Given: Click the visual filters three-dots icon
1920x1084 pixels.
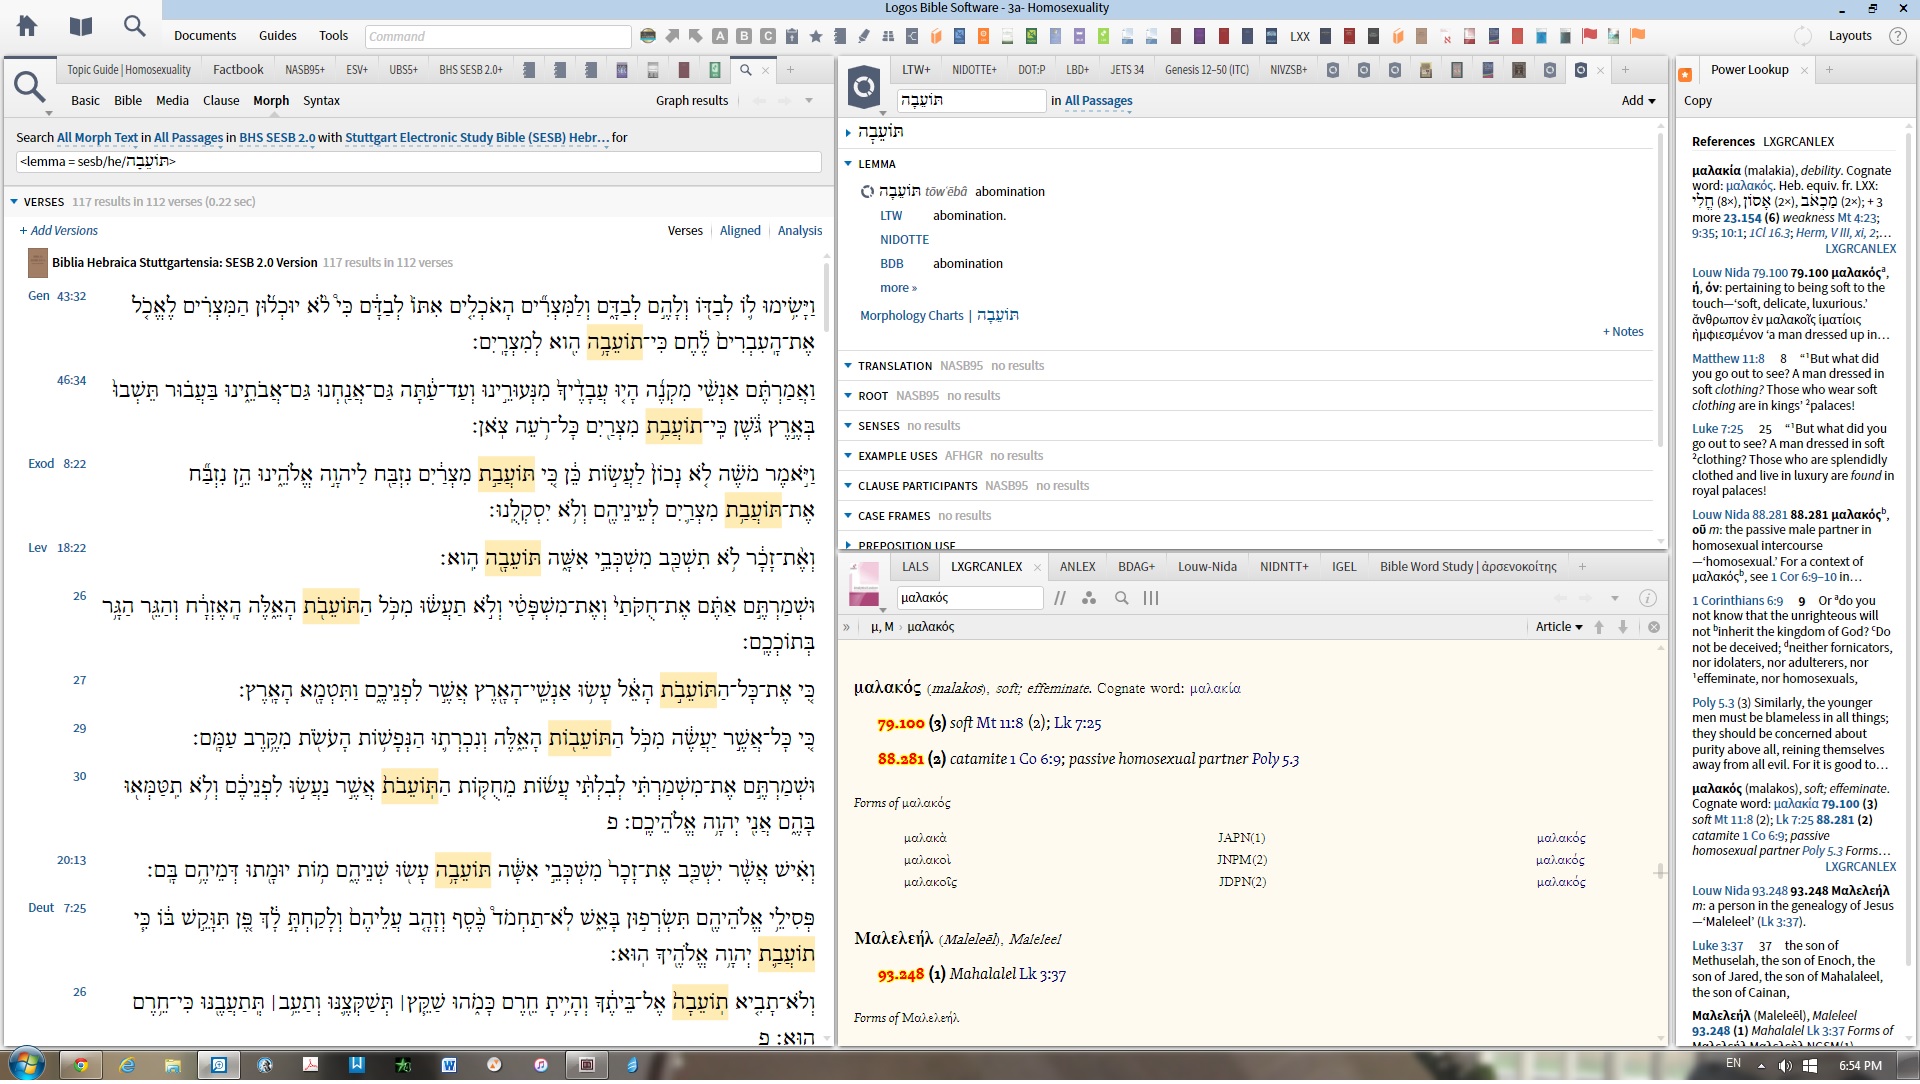Looking at the screenshot, I should [x=1089, y=599].
